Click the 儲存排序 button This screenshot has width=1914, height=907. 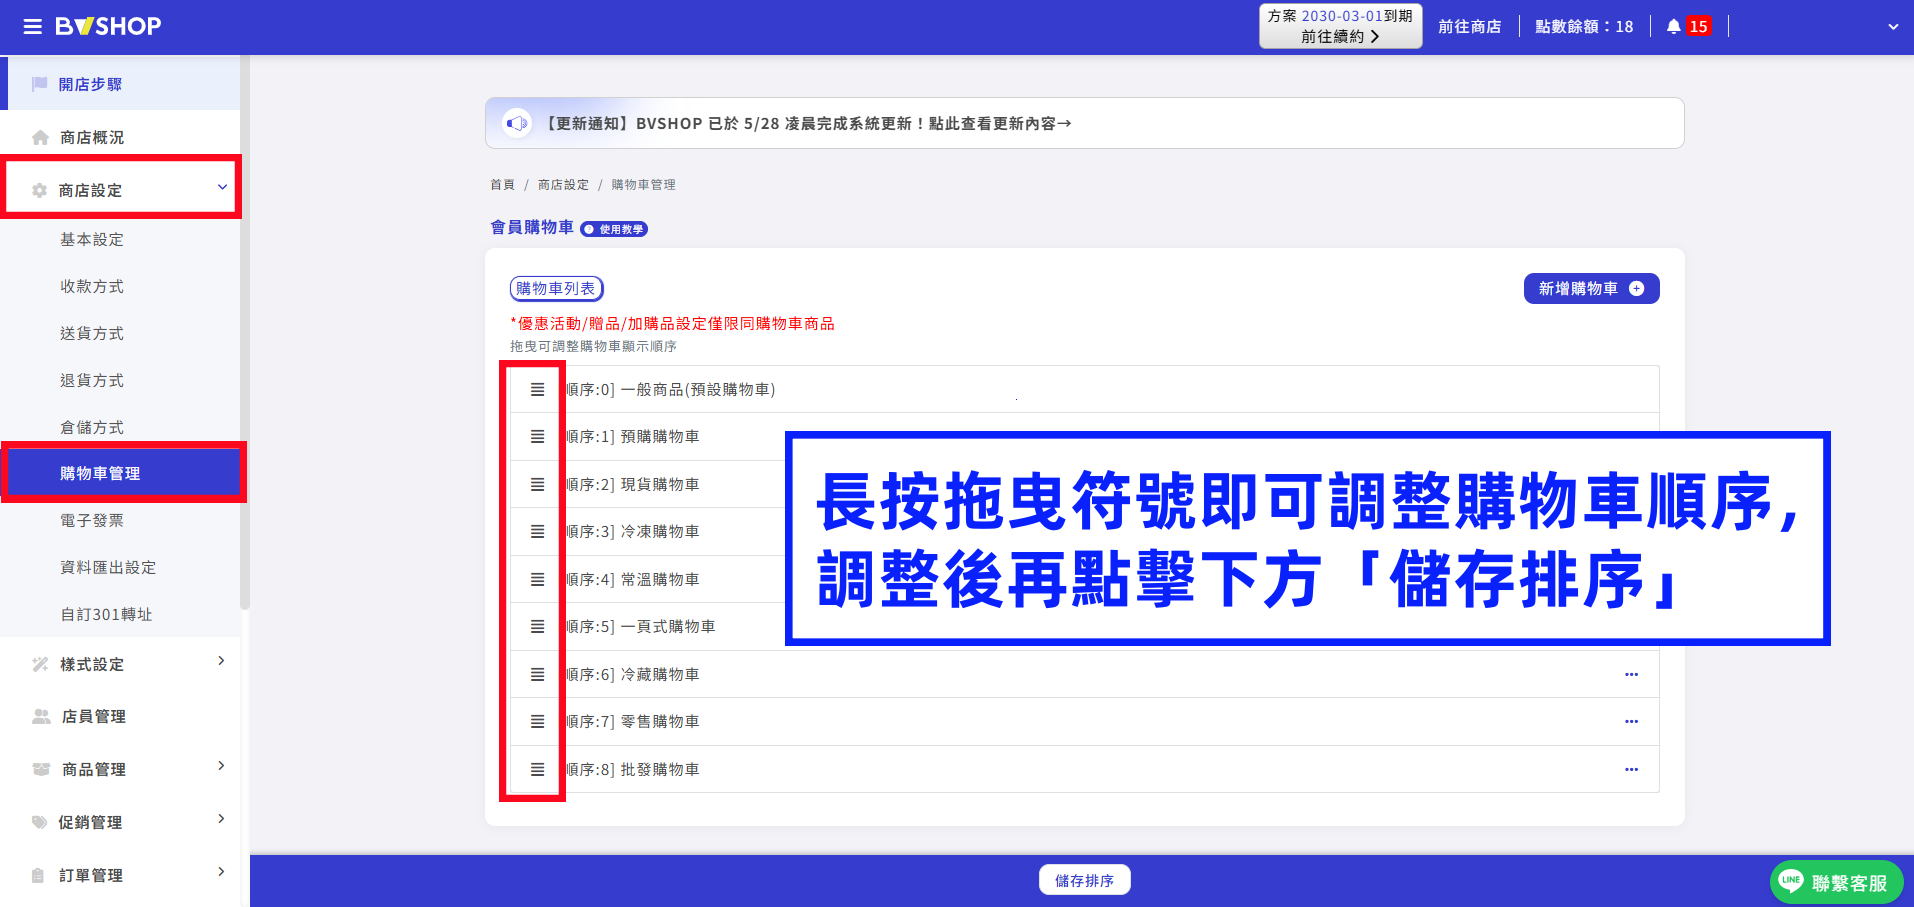[x=1084, y=880]
